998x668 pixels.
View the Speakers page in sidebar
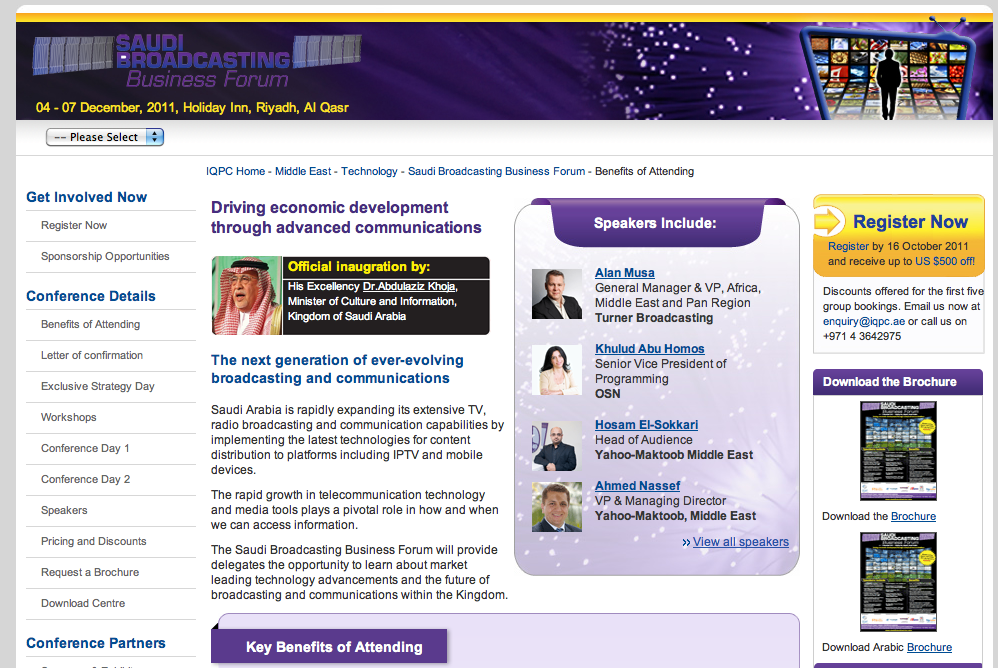point(64,510)
